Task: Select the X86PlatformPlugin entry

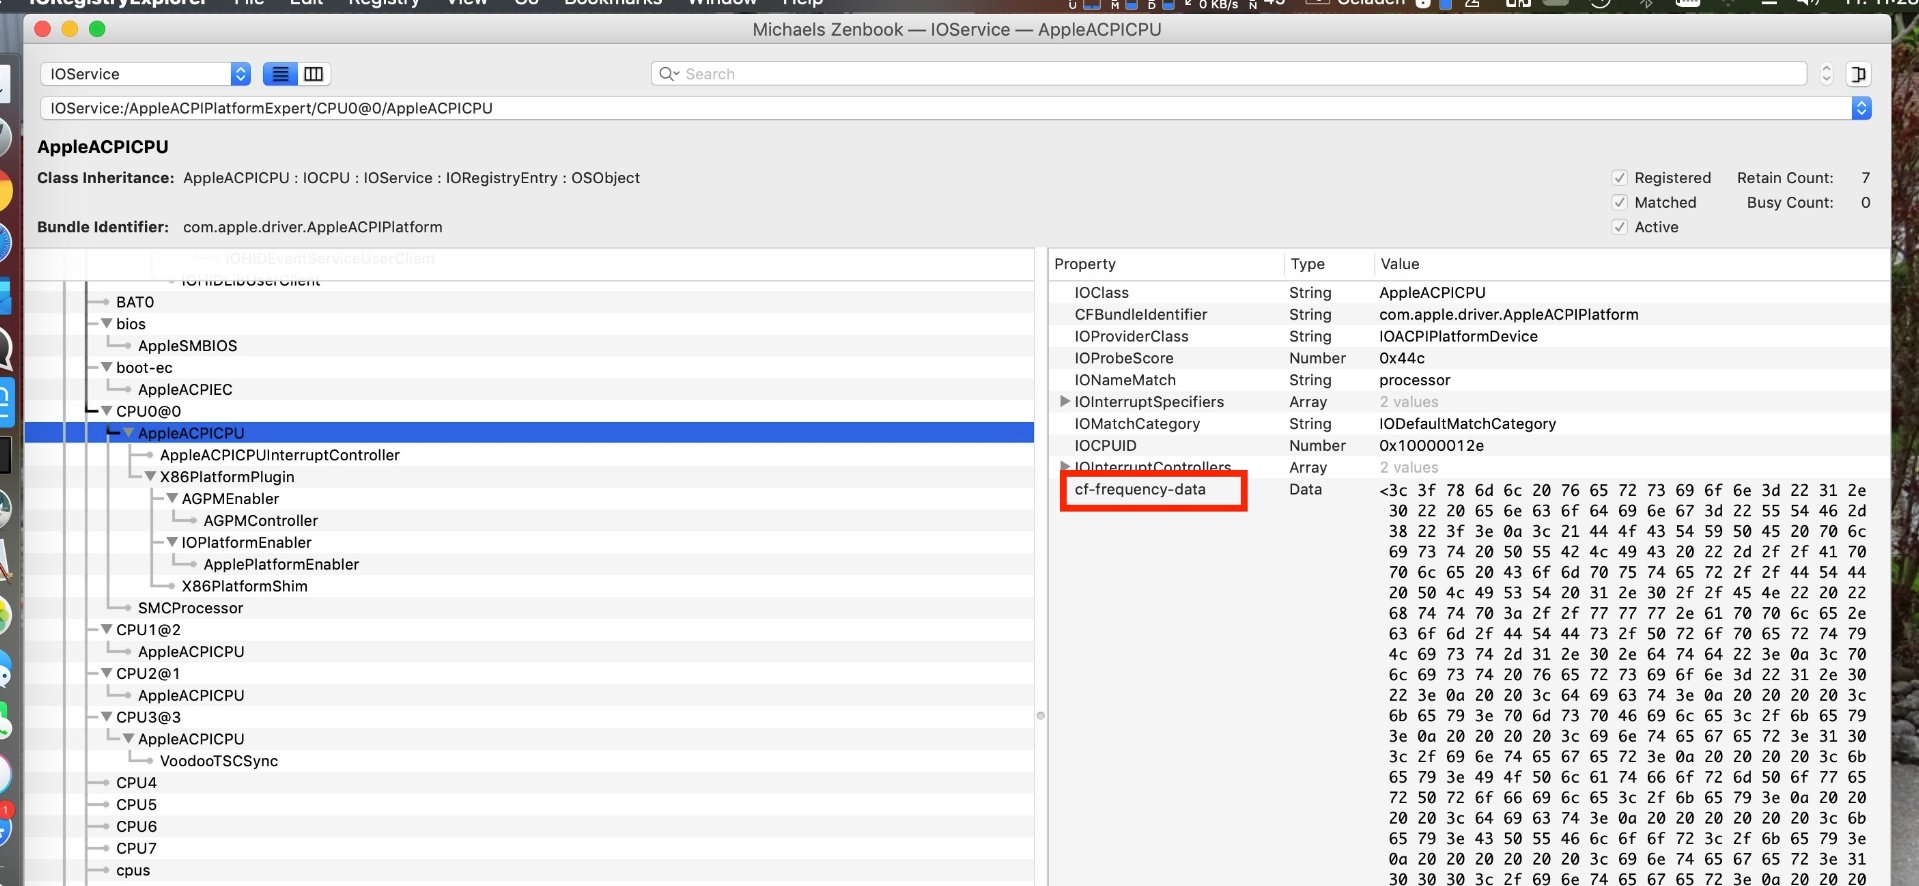Action: coord(227,477)
